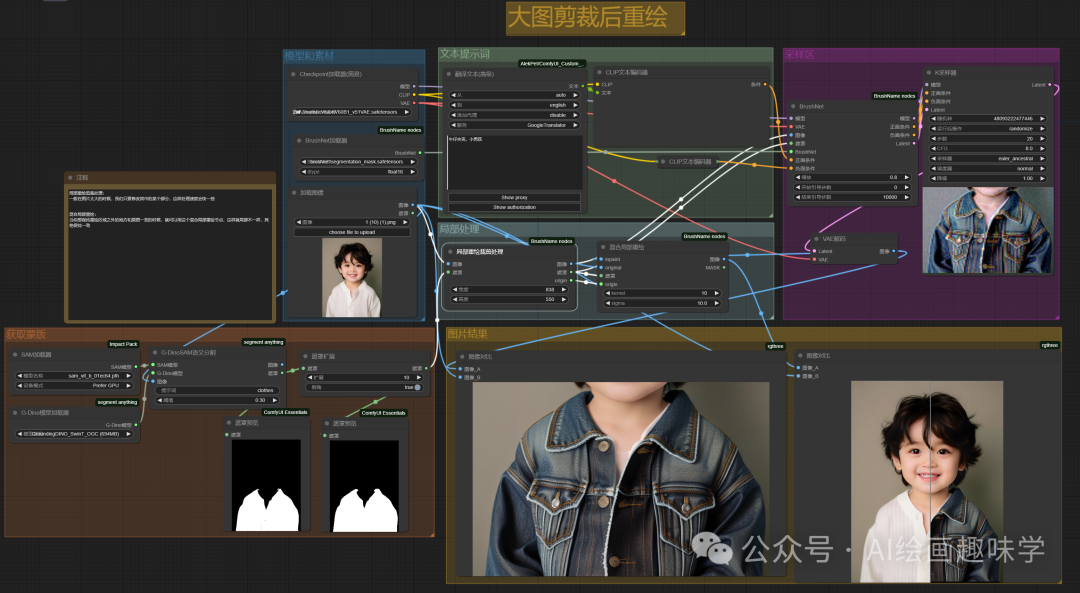Click choose file to upload button
The image size is (1080, 593).
[352, 232]
